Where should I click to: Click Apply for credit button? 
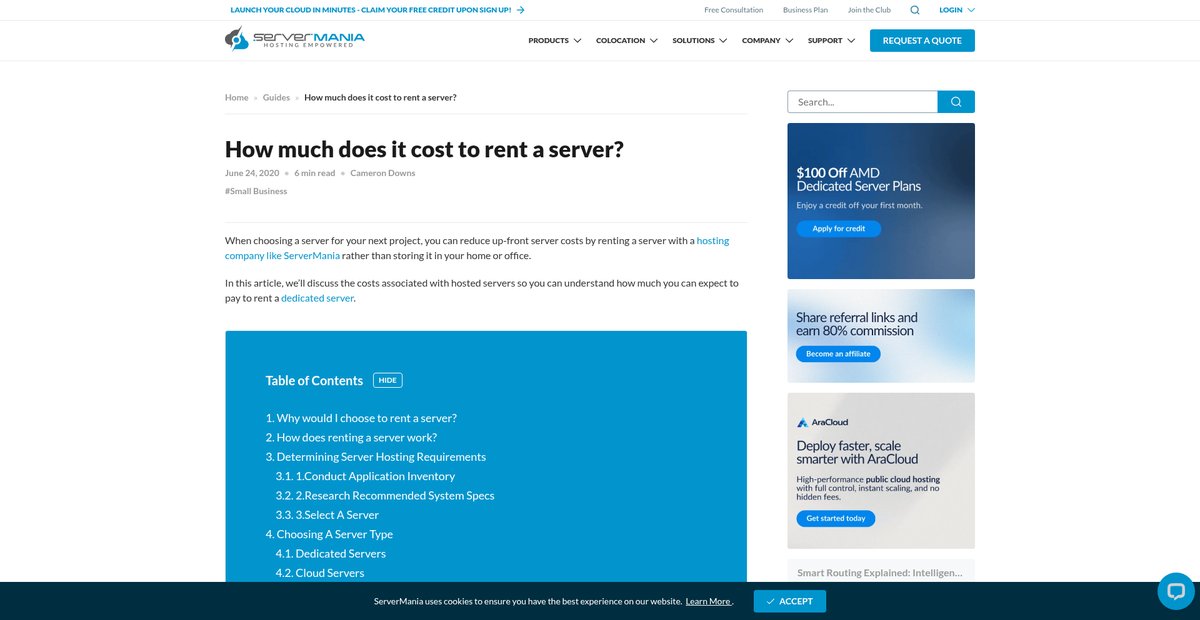pyautogui.click(x=838, y=229)
